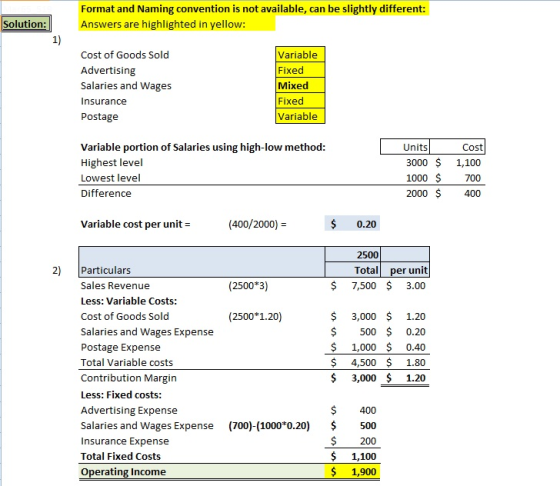This screenshot has width=560, height=486.
Task: Click the 'Insurance' label in section 1
Action: click(x=104, y=101)
